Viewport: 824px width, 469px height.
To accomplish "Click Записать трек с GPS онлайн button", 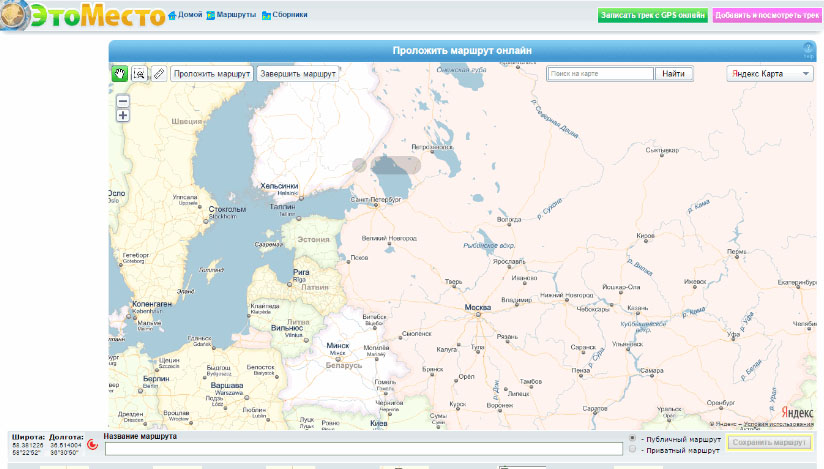I will pyautogui.click(x=653, y=15).
